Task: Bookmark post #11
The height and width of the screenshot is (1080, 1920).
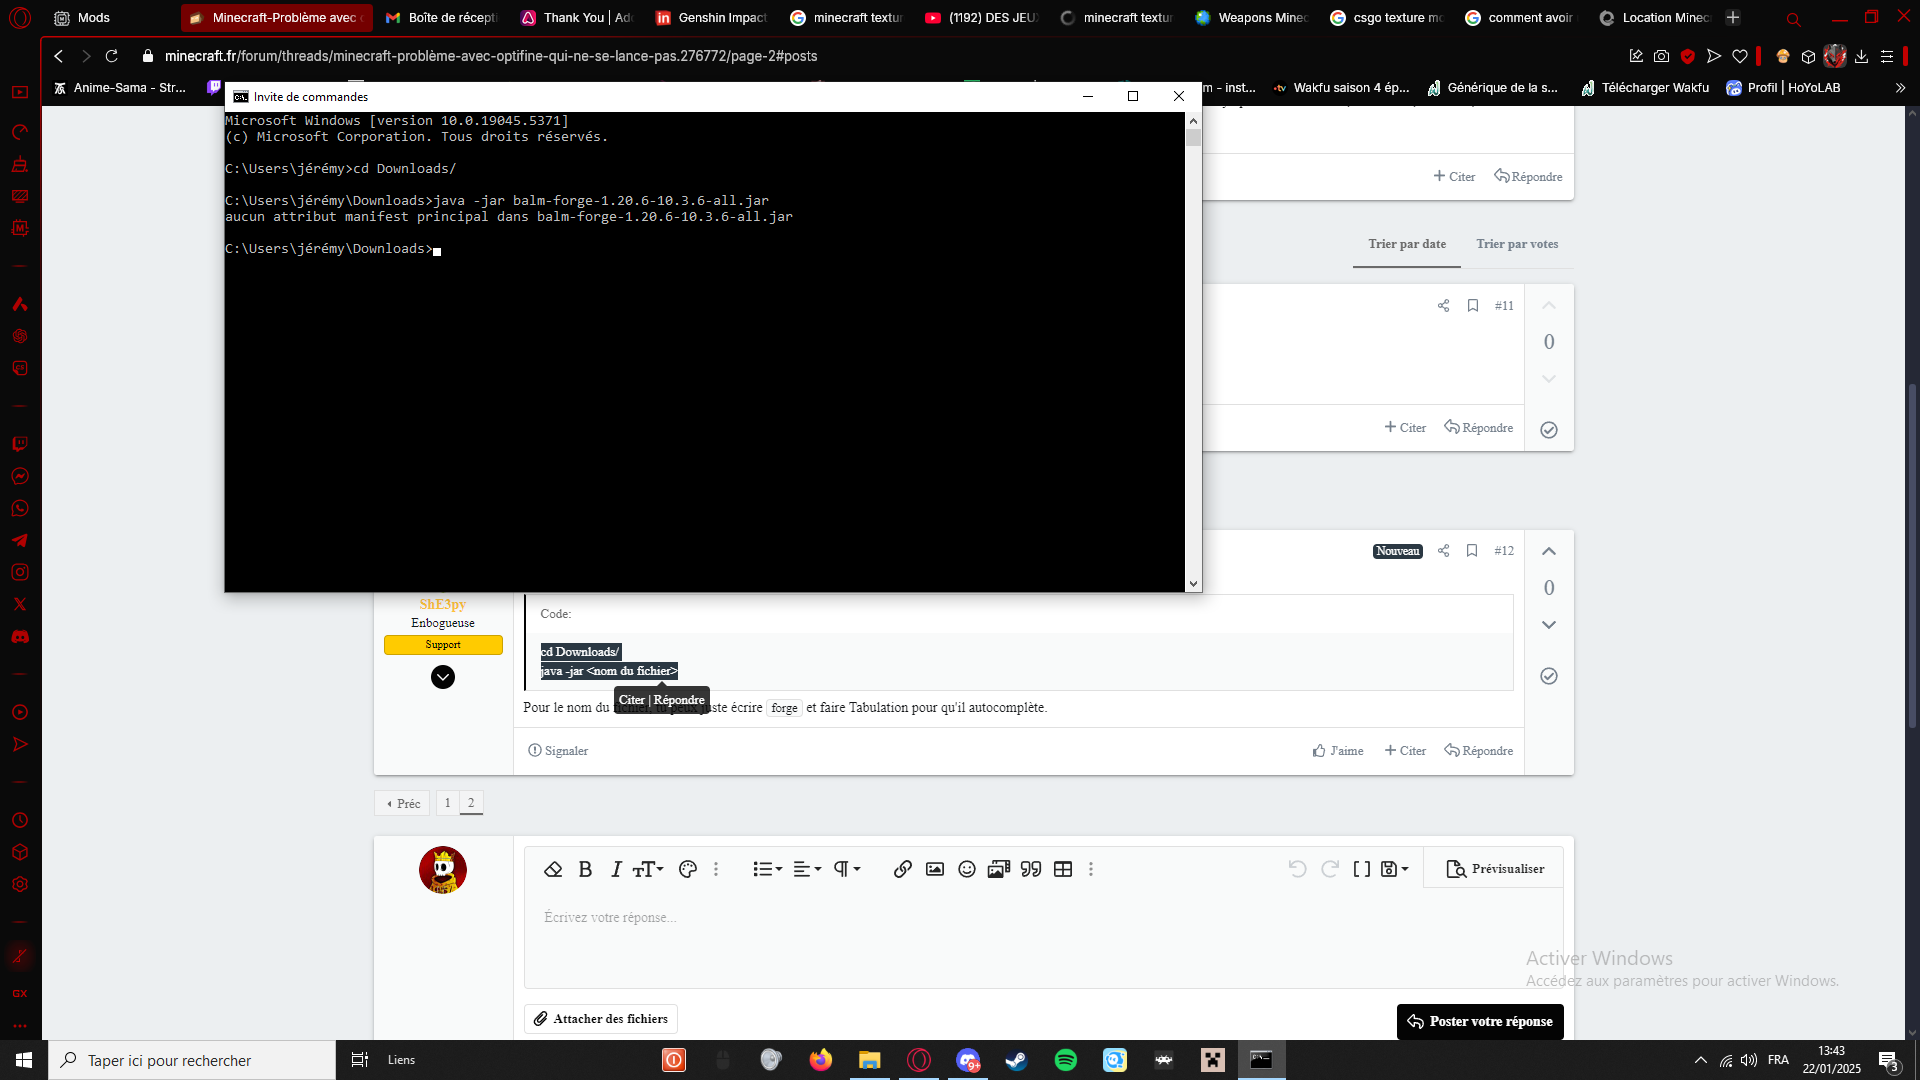Action: tap(1473, 306)
